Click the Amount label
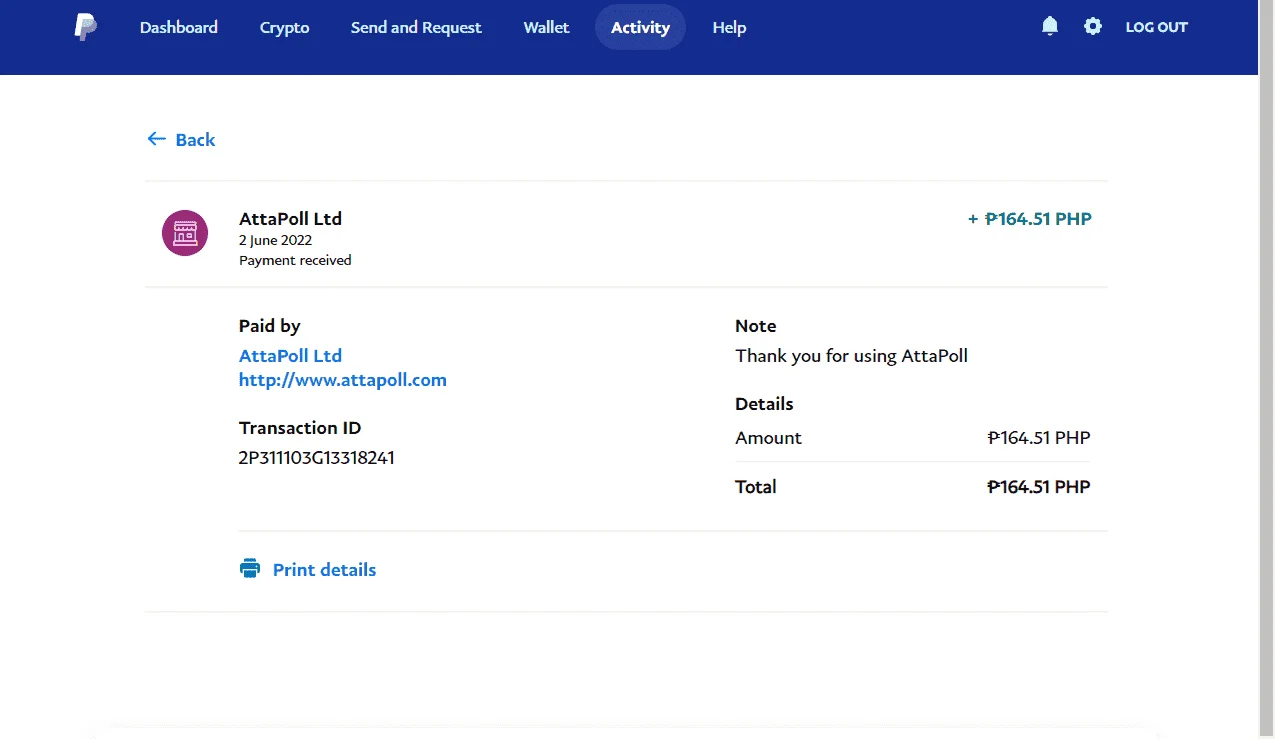 point(768,438)
